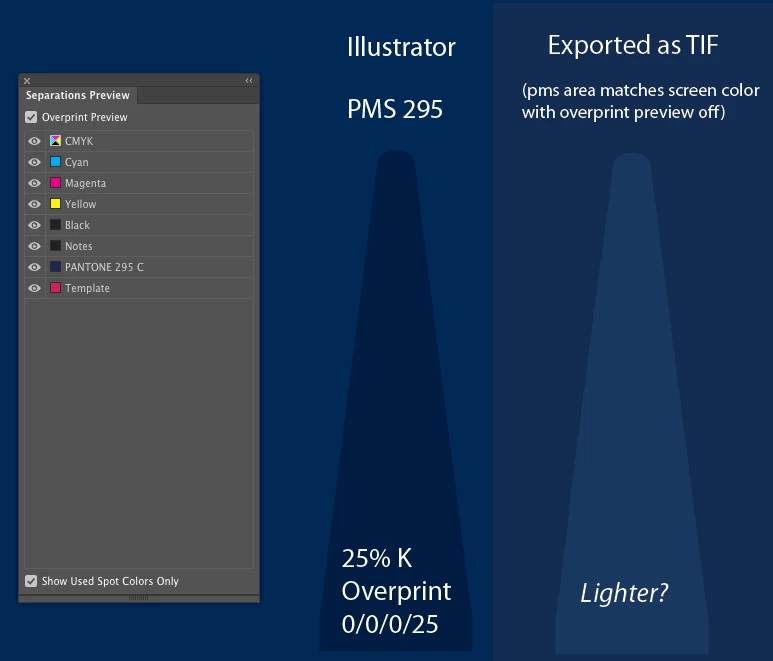Hide the CMYK separation eye
773x661 pixels.
35,141
